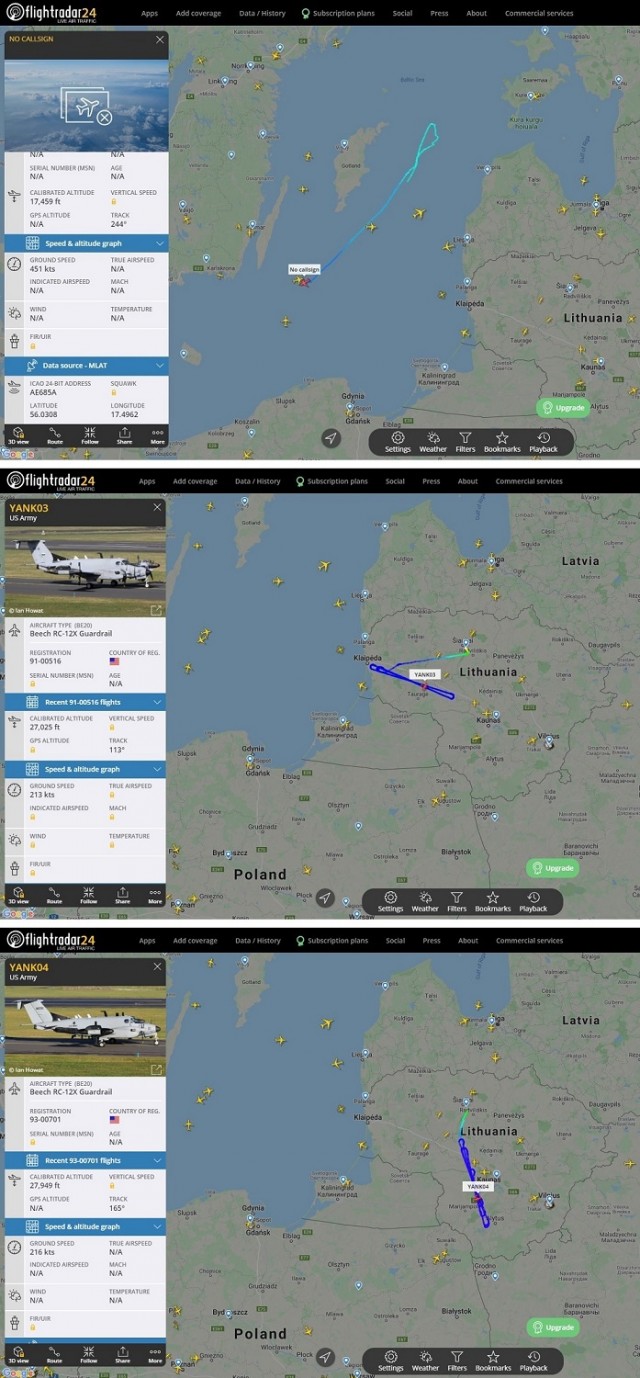Open map Settings in the NO CALLSIGN screenshot

[x=398, y=442]
